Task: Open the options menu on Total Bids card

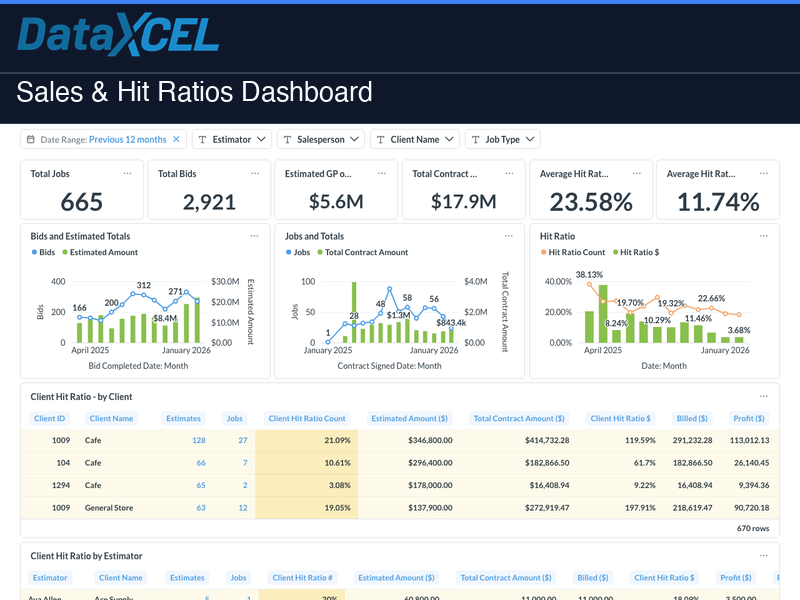Action: pyautogui.click(x=257, y=173)
